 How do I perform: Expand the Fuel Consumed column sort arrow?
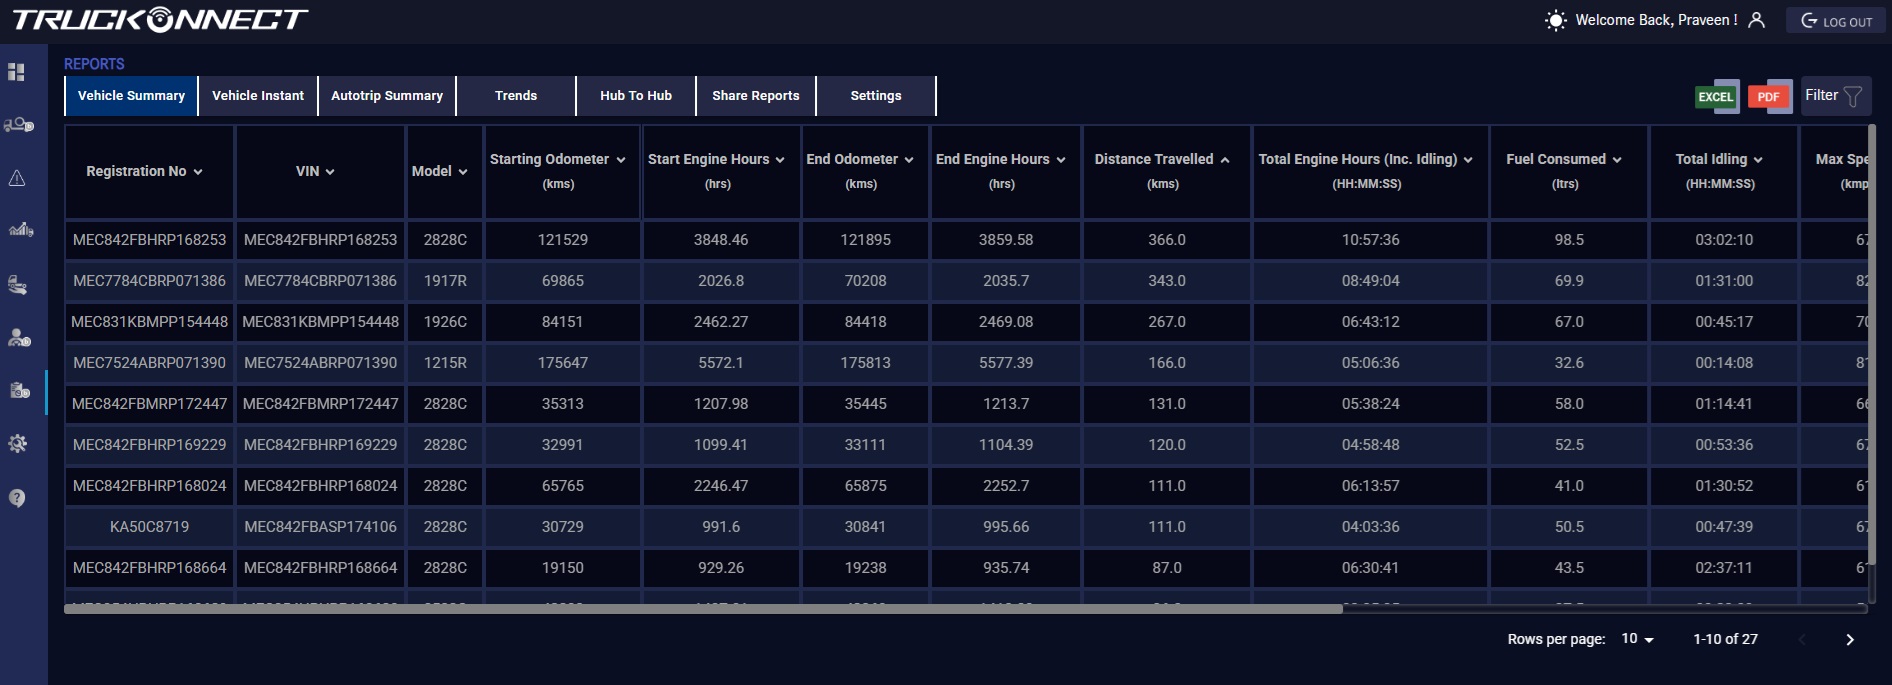(1617, 160)
